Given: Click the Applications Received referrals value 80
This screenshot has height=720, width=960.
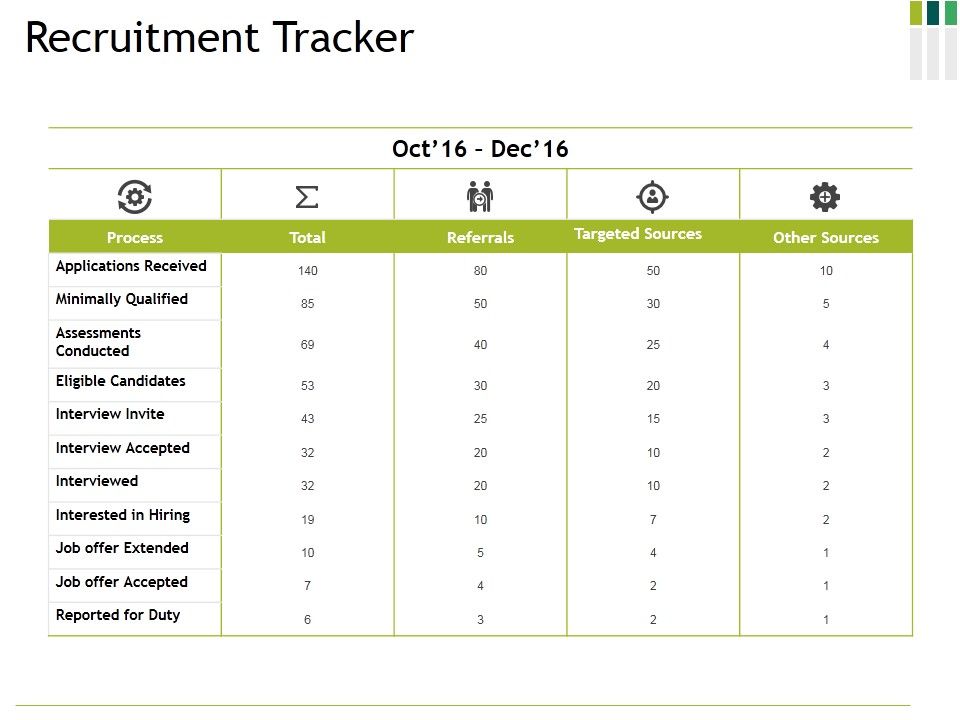Looking at the screenshot, I should tap(480, 271).
